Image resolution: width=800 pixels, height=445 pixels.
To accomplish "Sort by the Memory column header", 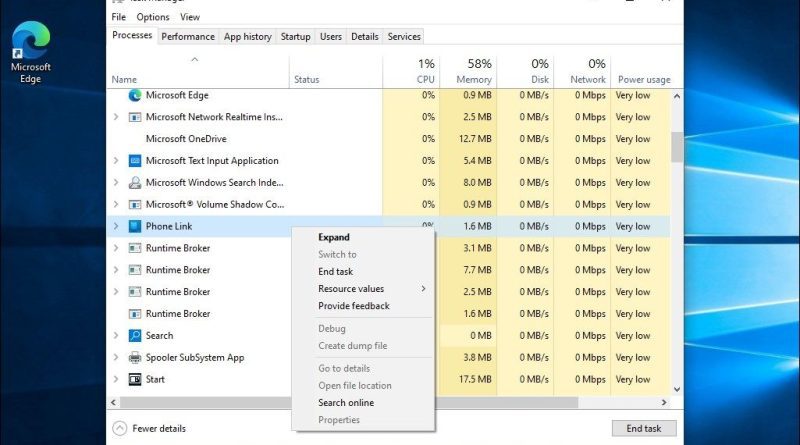I will point(468,71).
